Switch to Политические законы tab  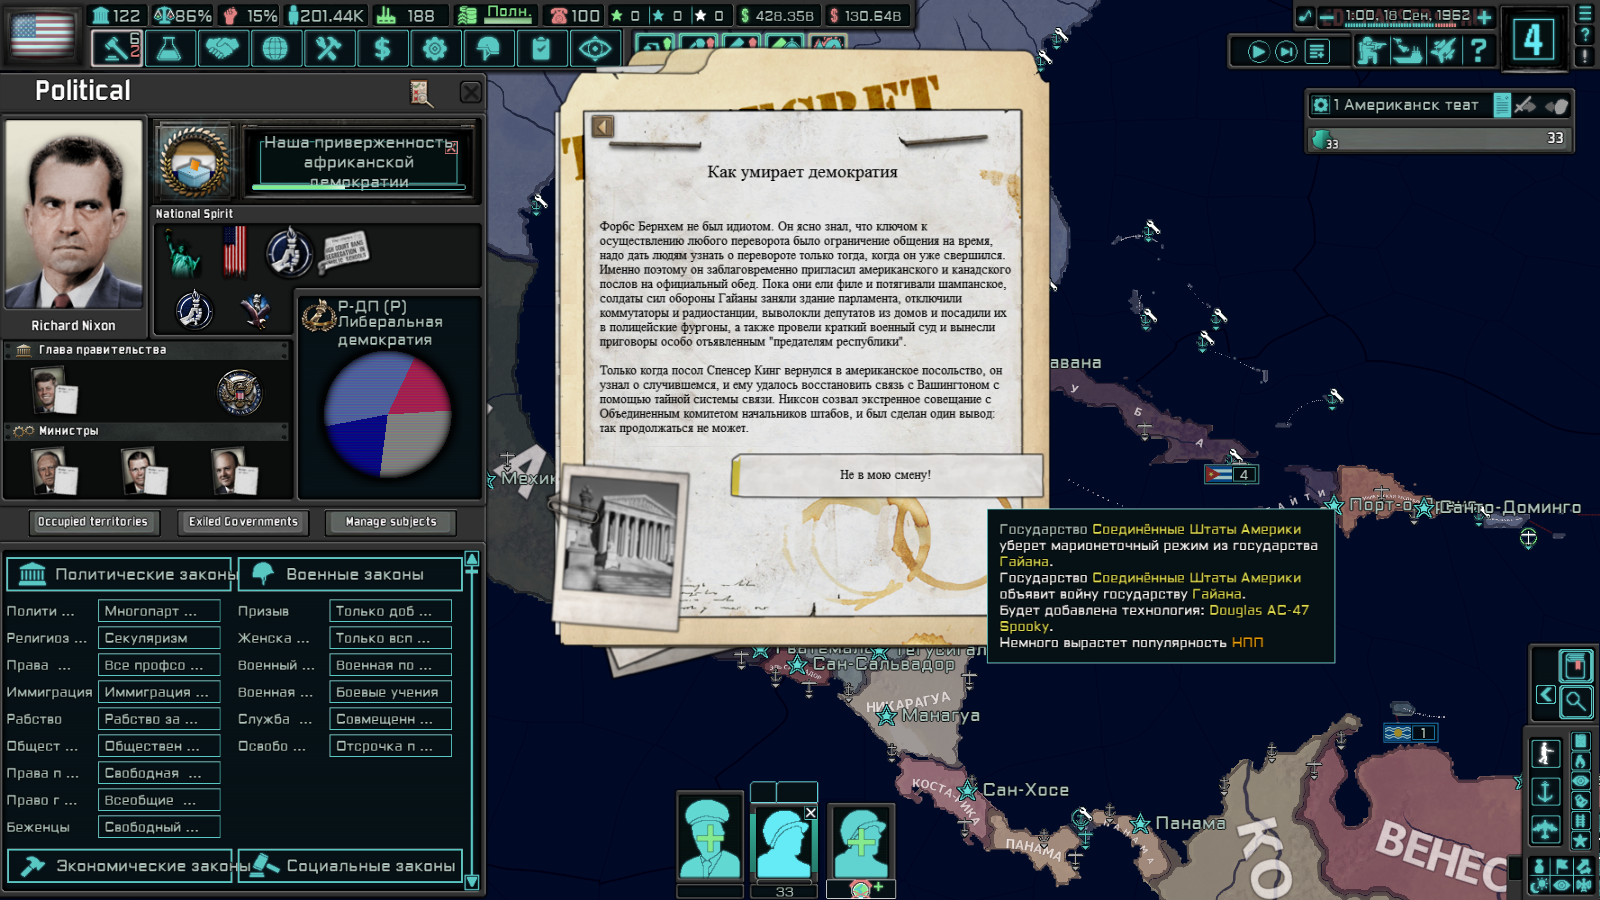click(x=121, y=574)
